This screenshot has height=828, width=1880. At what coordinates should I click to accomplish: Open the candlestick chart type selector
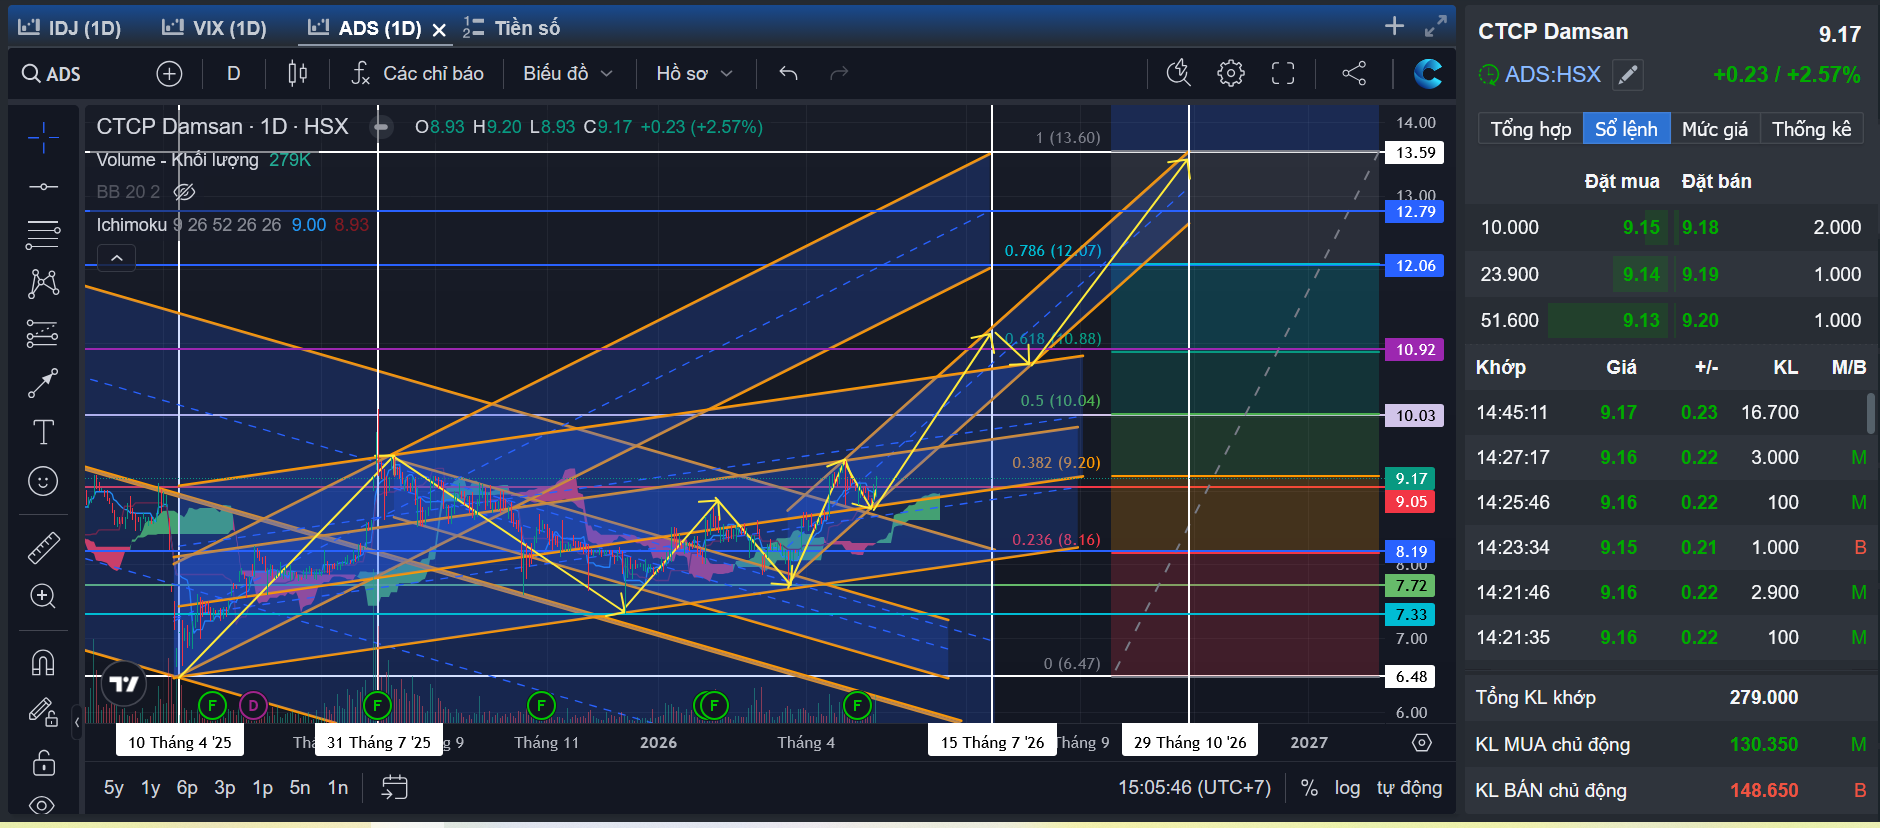pos(297,73)
